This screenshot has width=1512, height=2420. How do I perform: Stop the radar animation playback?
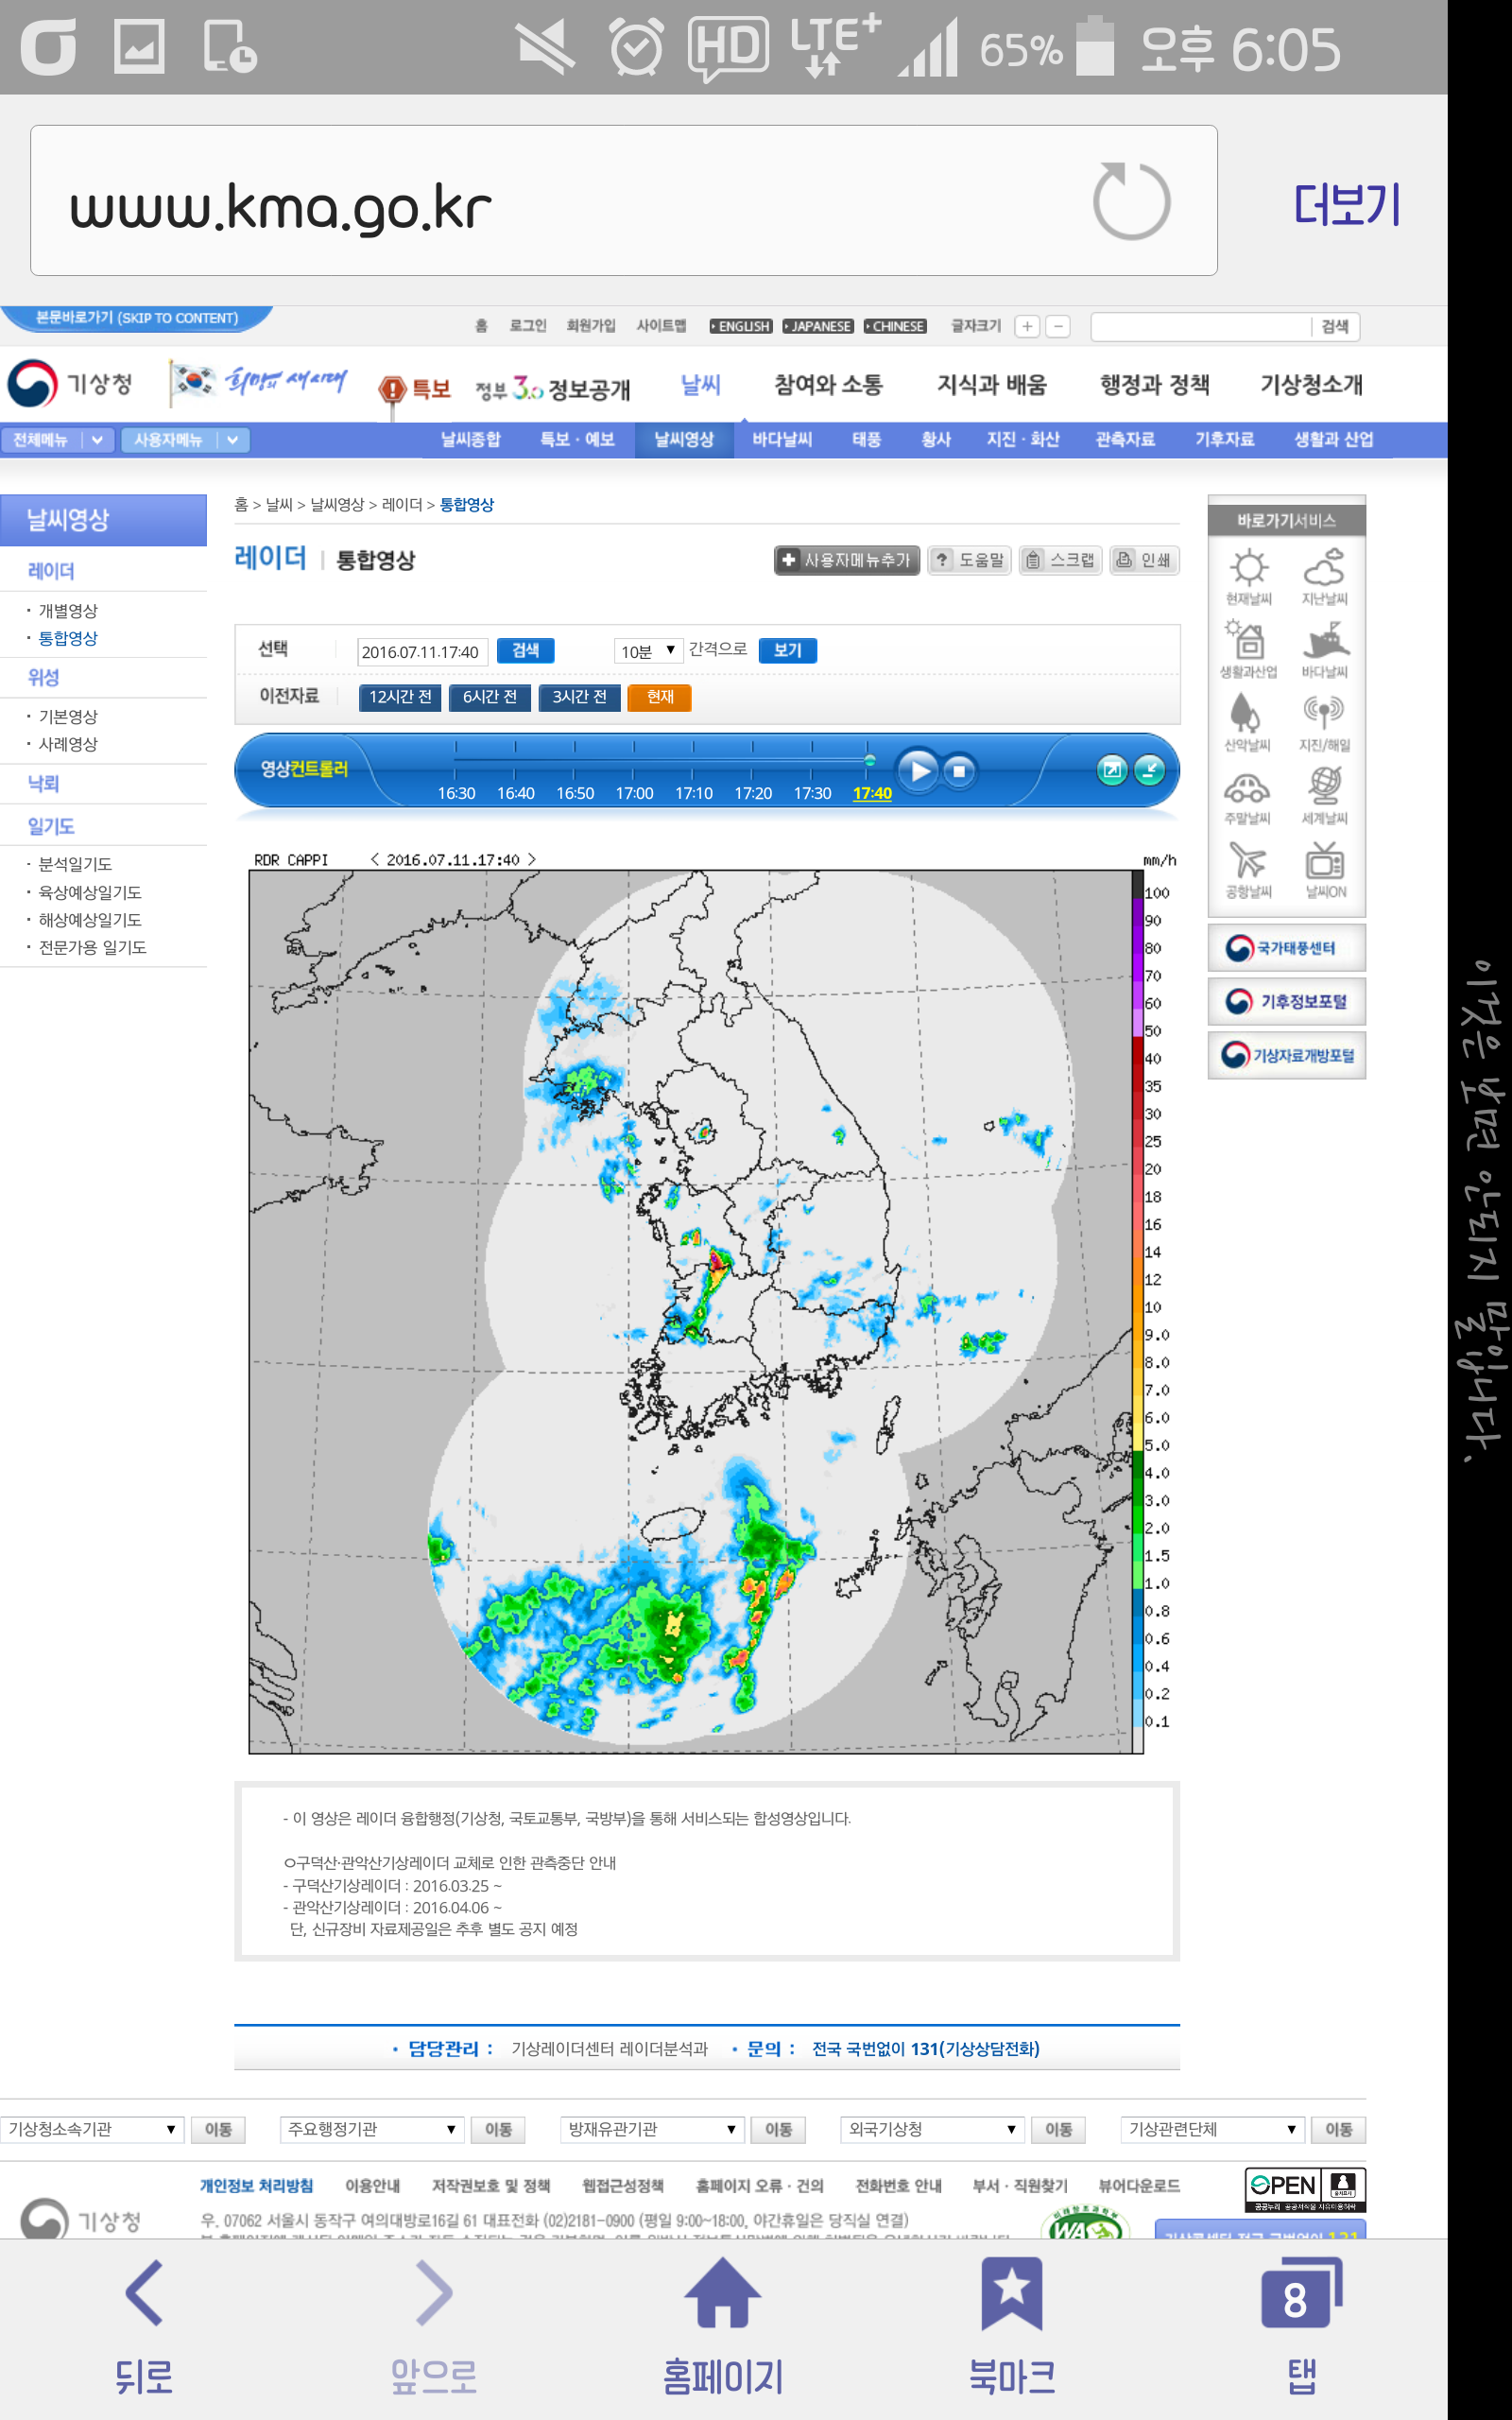958,771
